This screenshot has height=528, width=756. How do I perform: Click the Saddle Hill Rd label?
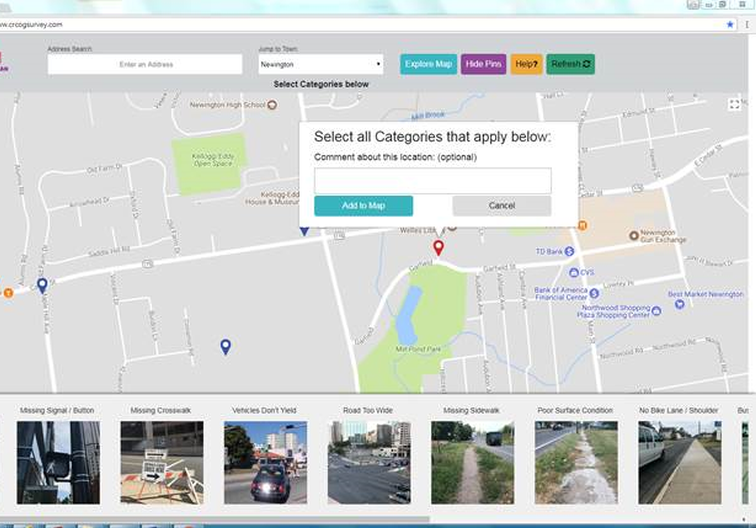[109, 252]
